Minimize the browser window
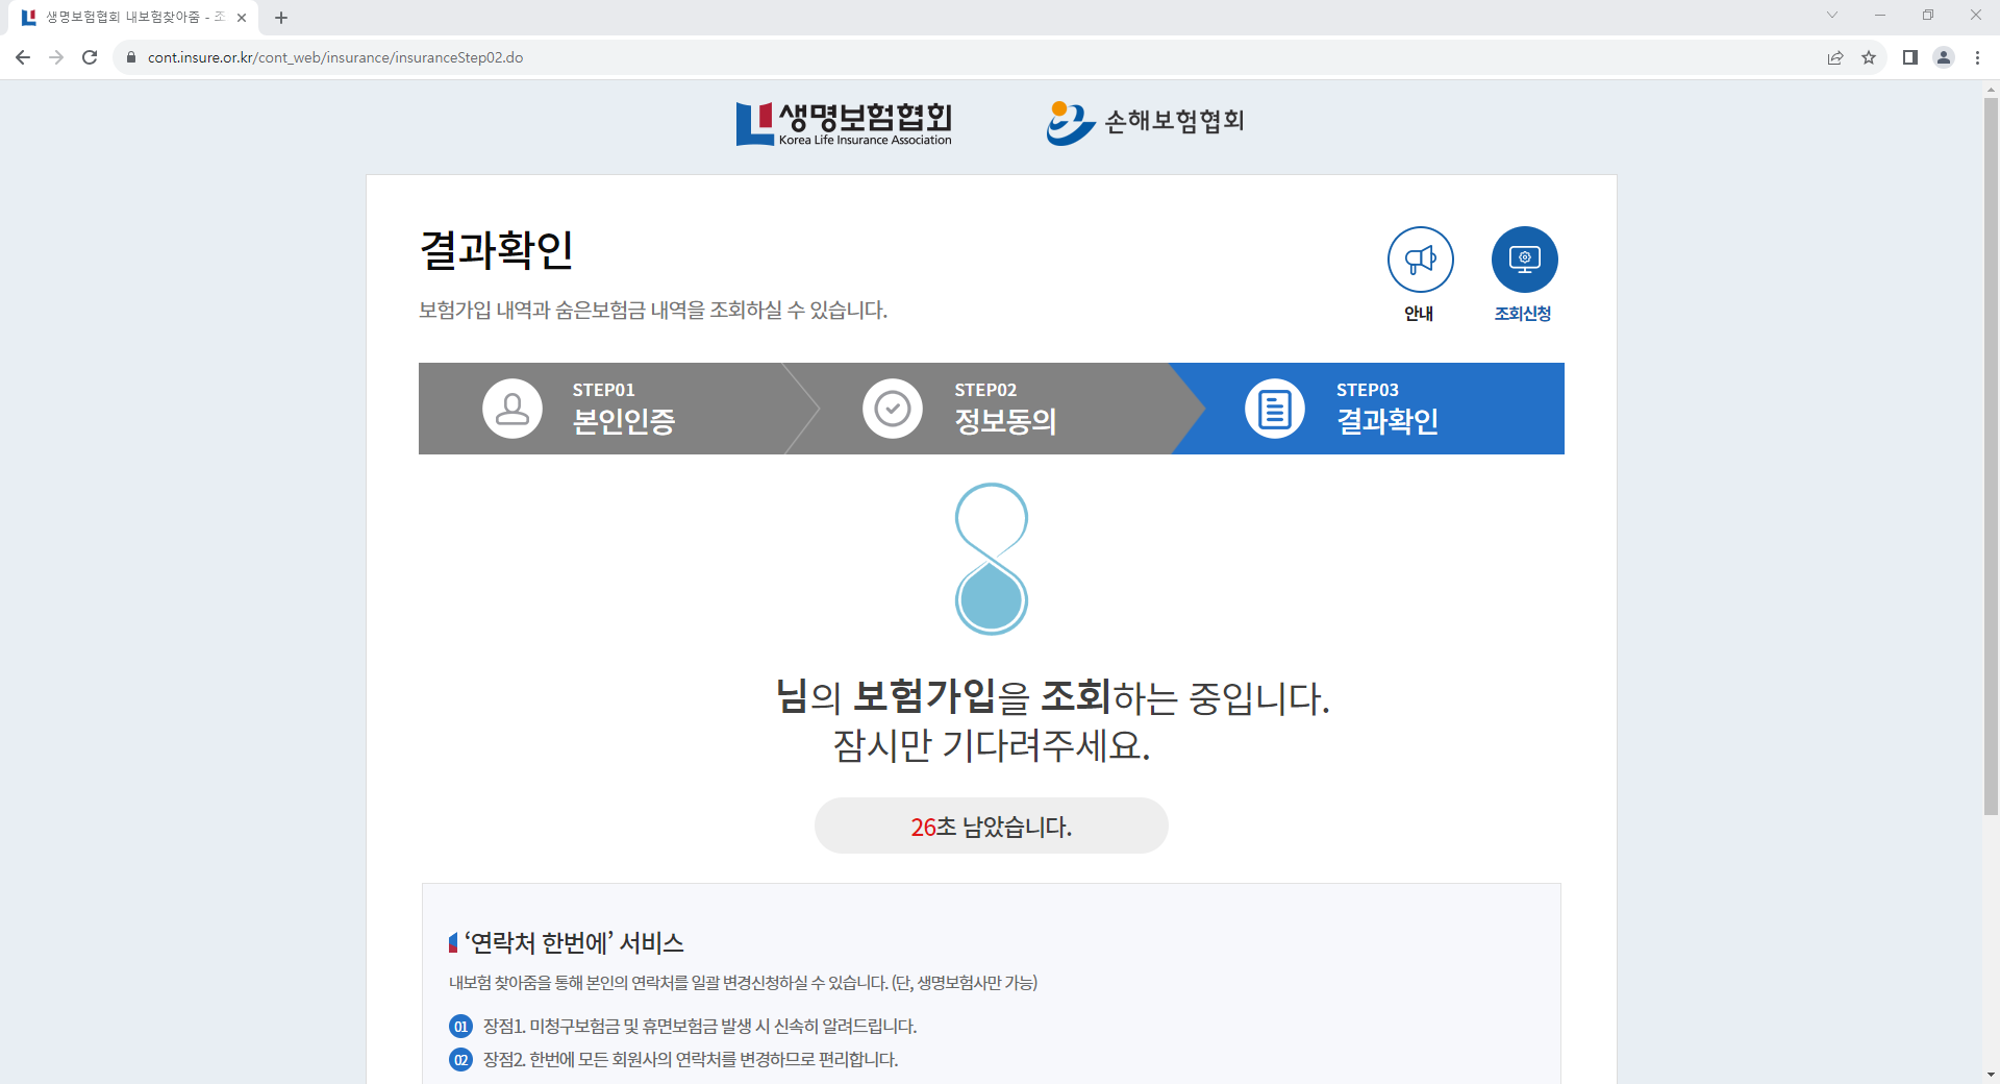Screen dimensions: 2000x1084 tap(1880, 15)
